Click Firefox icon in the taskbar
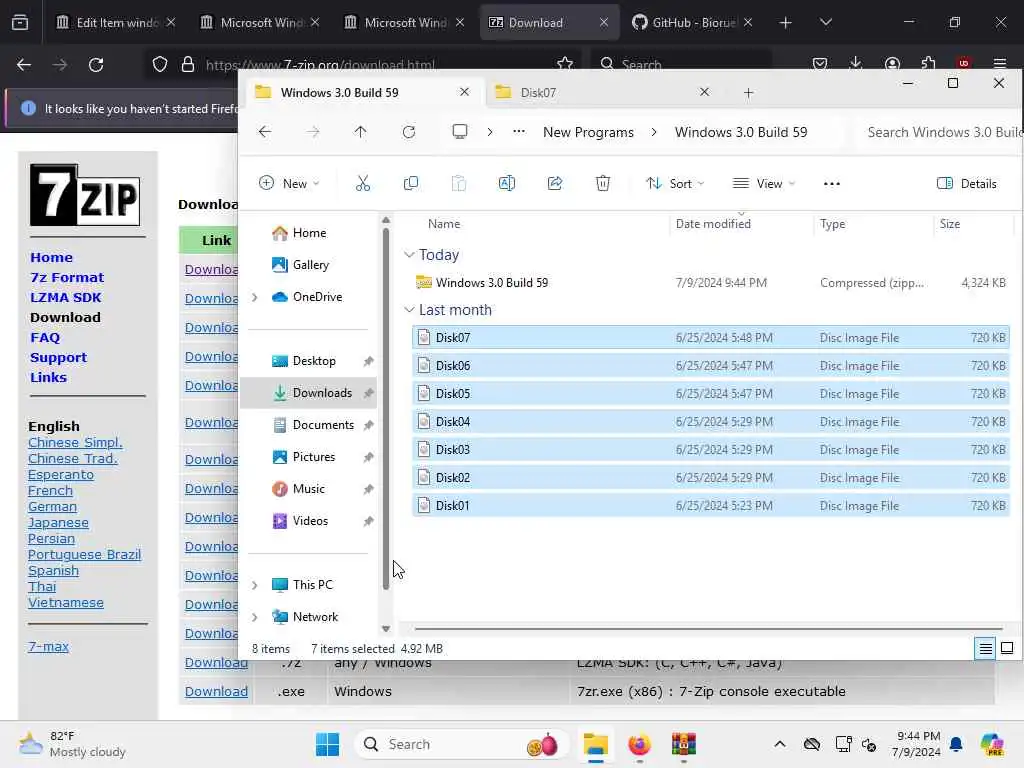The height and width of the screenshot is (768, 1024). [639, 744]
